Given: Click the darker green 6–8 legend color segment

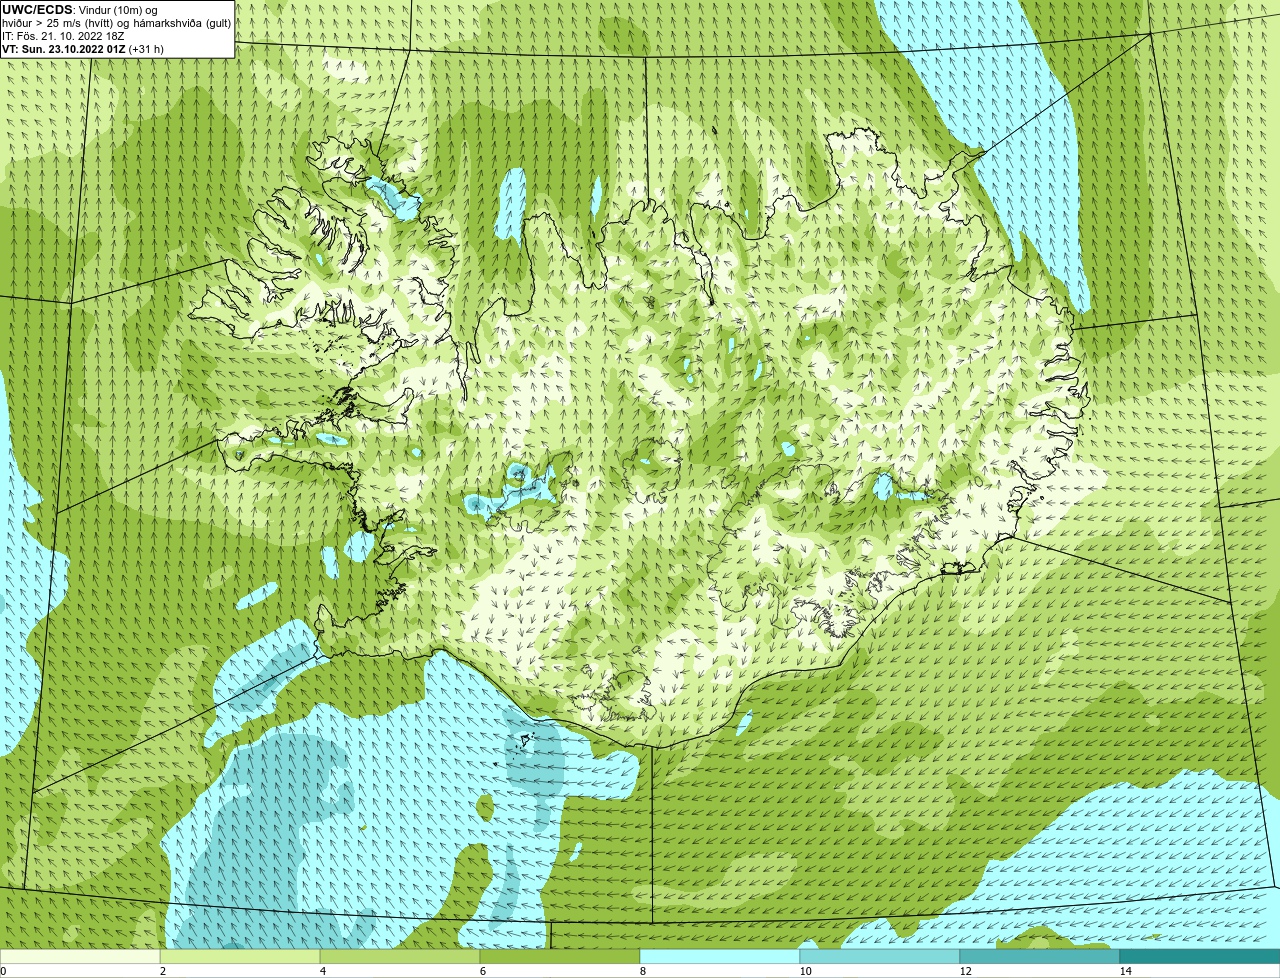Looking at the screenshot, I should tap(560, 957).
